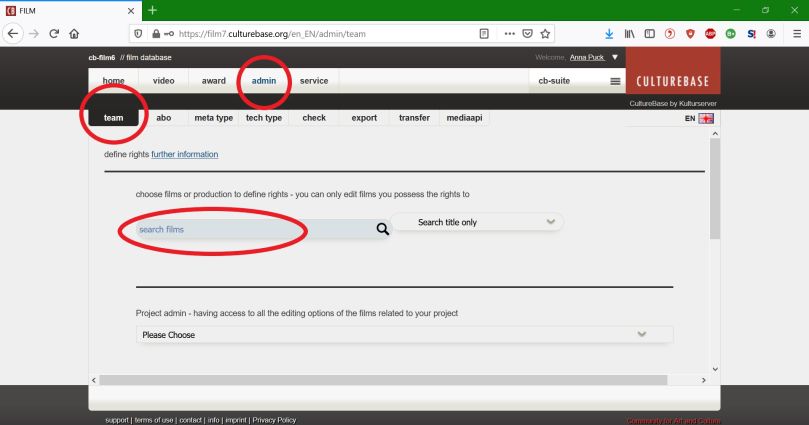809x425 pixels.
Task: Switch to the video tab
Action: [163, 80]
